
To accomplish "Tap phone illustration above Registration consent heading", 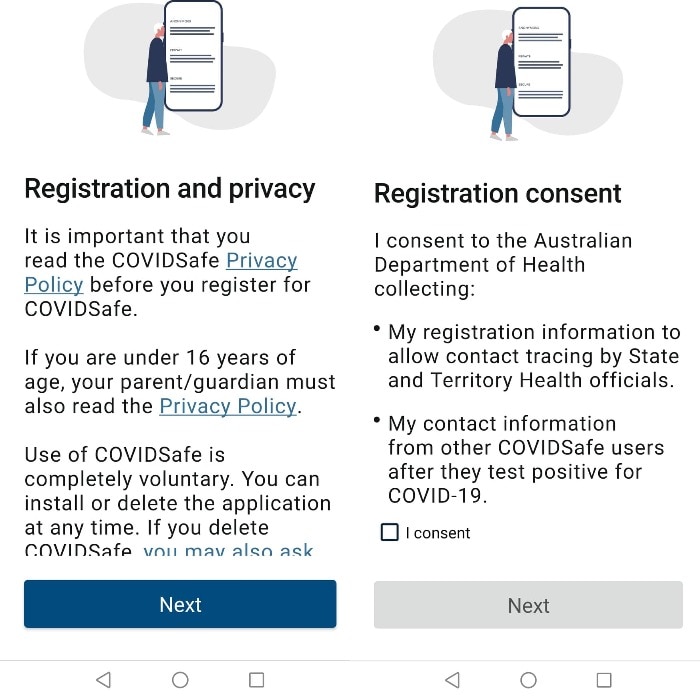I will coord(541,62).
